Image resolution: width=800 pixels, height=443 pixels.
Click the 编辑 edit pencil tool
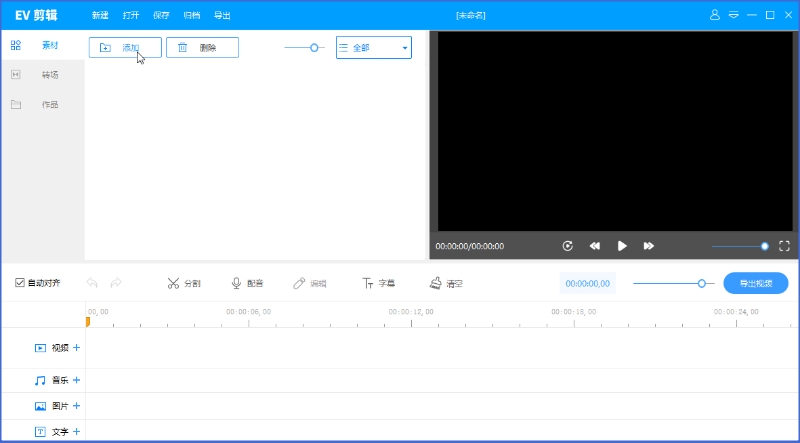point(310,283)
